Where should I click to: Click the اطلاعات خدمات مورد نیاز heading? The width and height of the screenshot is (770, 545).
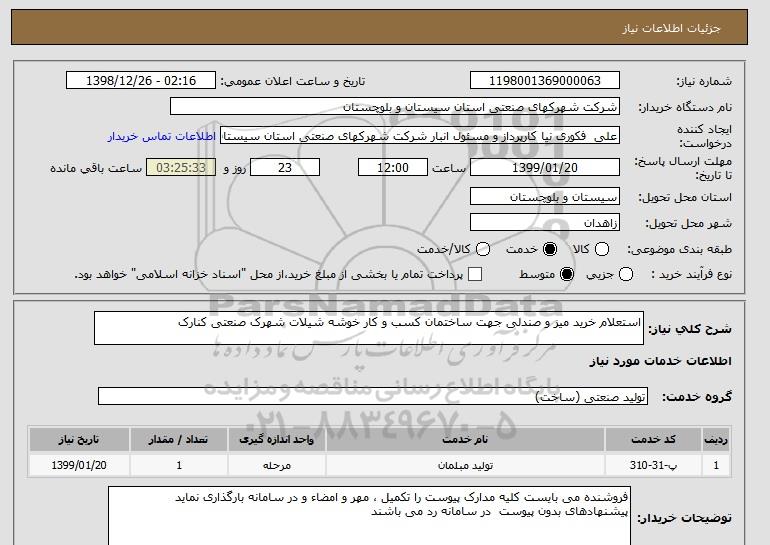tap(660, 361)
